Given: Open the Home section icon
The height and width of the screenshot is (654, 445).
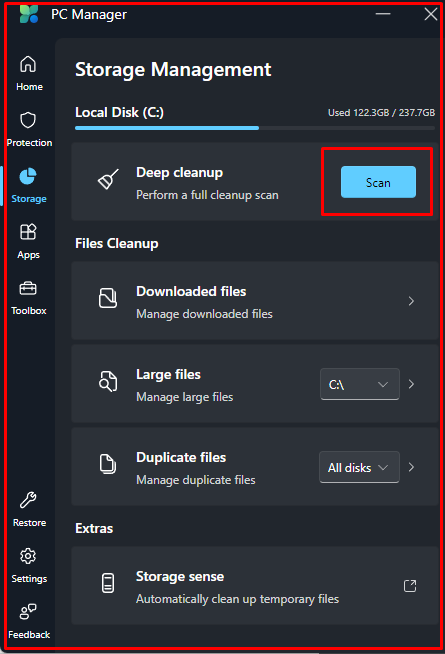Looking at the screenshot, I should click(x=28, y=65).
